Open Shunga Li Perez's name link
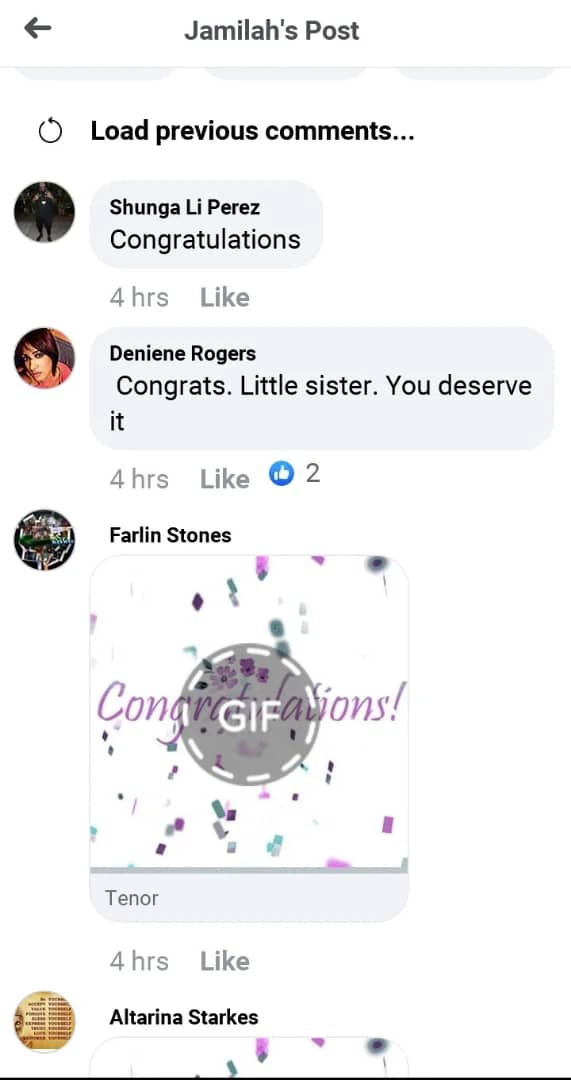571x1080 pixels. (185, 207)
